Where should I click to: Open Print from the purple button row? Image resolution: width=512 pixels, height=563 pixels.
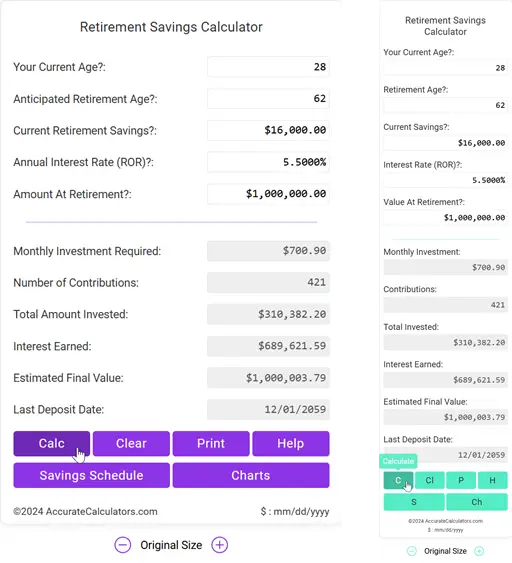[211, 443]
